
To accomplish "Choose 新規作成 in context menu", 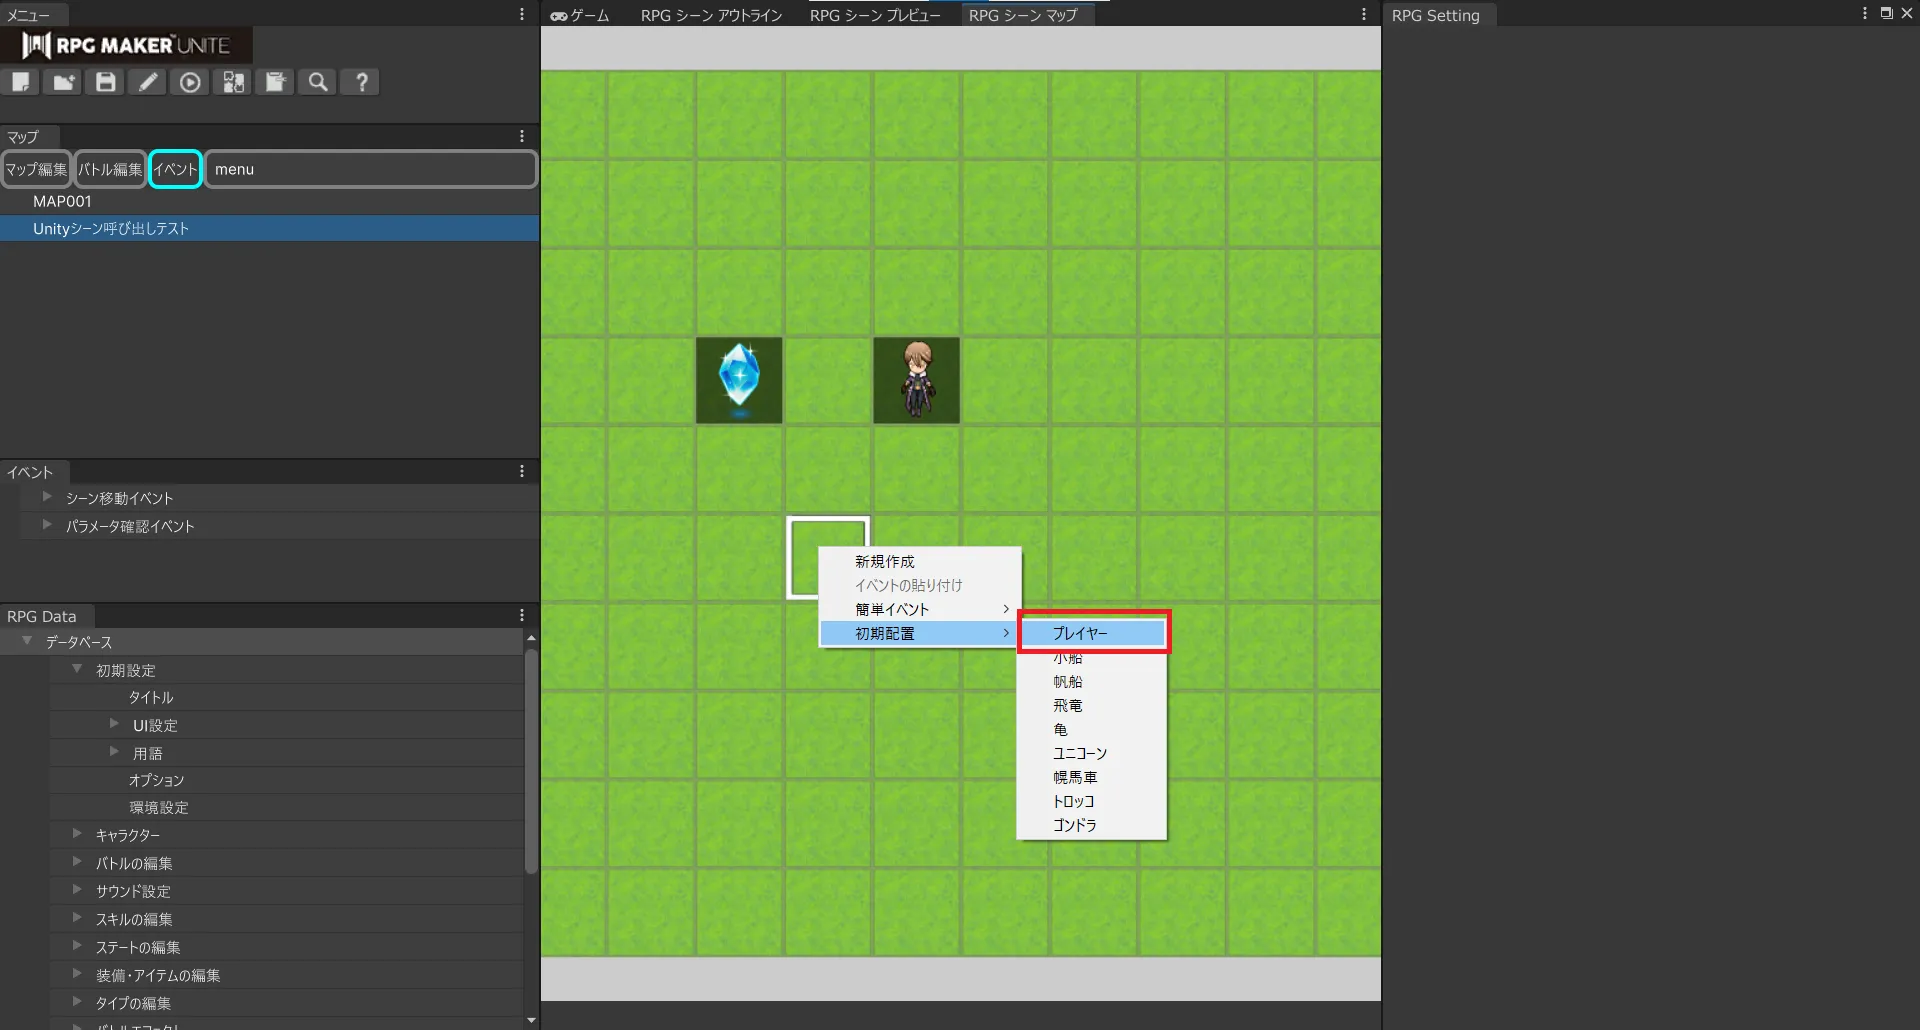I will (920, 561).
